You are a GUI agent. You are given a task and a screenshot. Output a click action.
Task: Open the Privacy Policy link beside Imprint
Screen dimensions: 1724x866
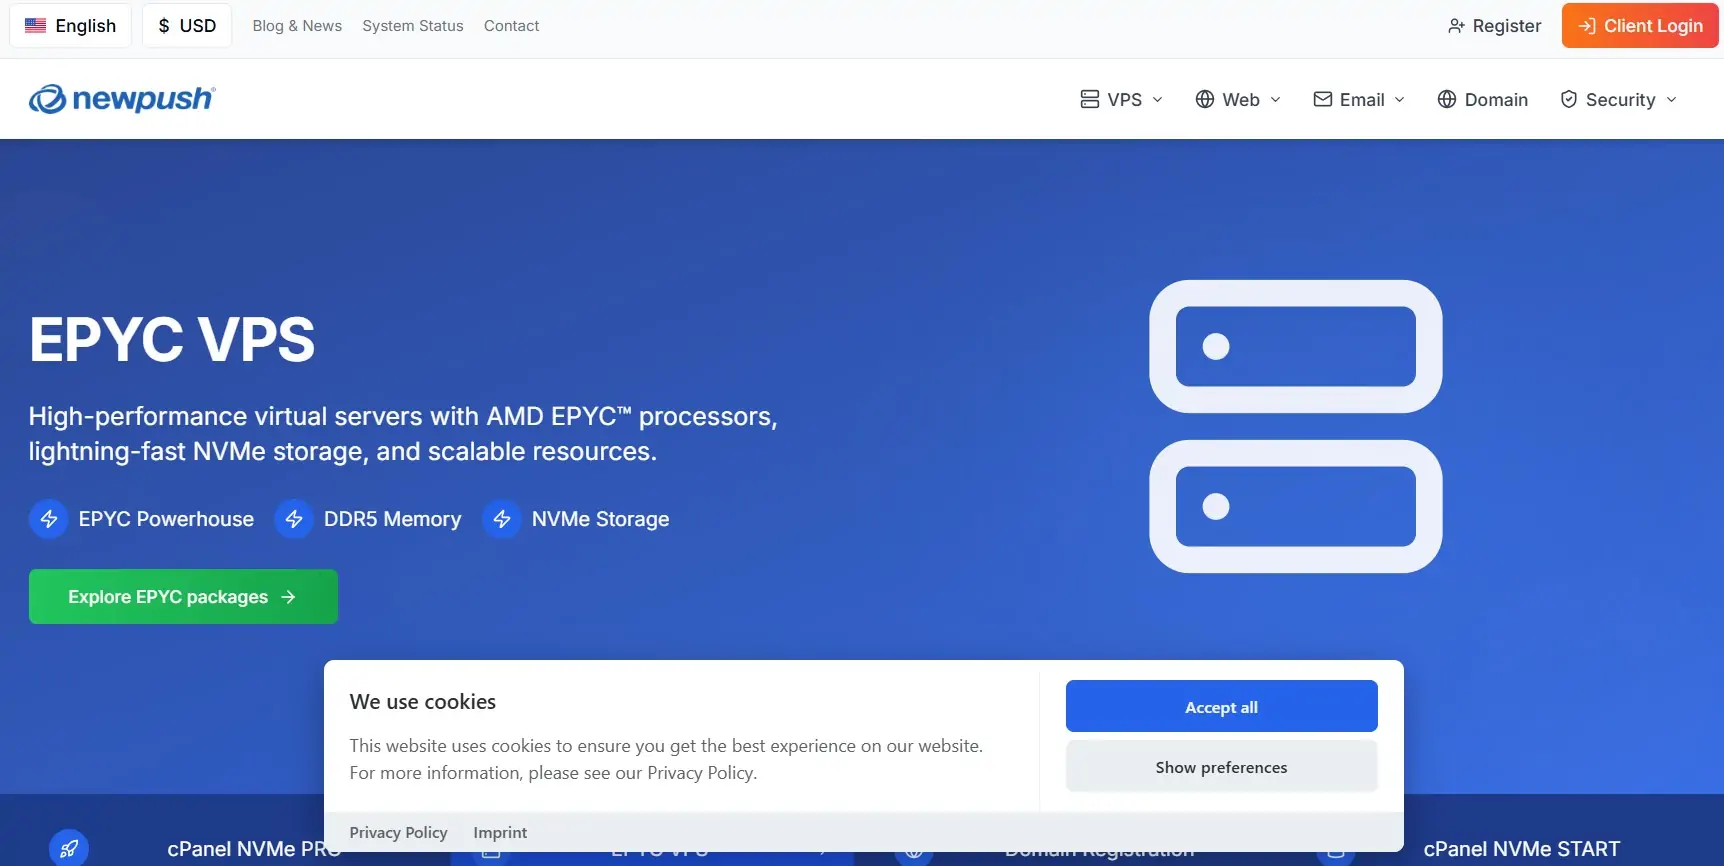coord(398,832)
